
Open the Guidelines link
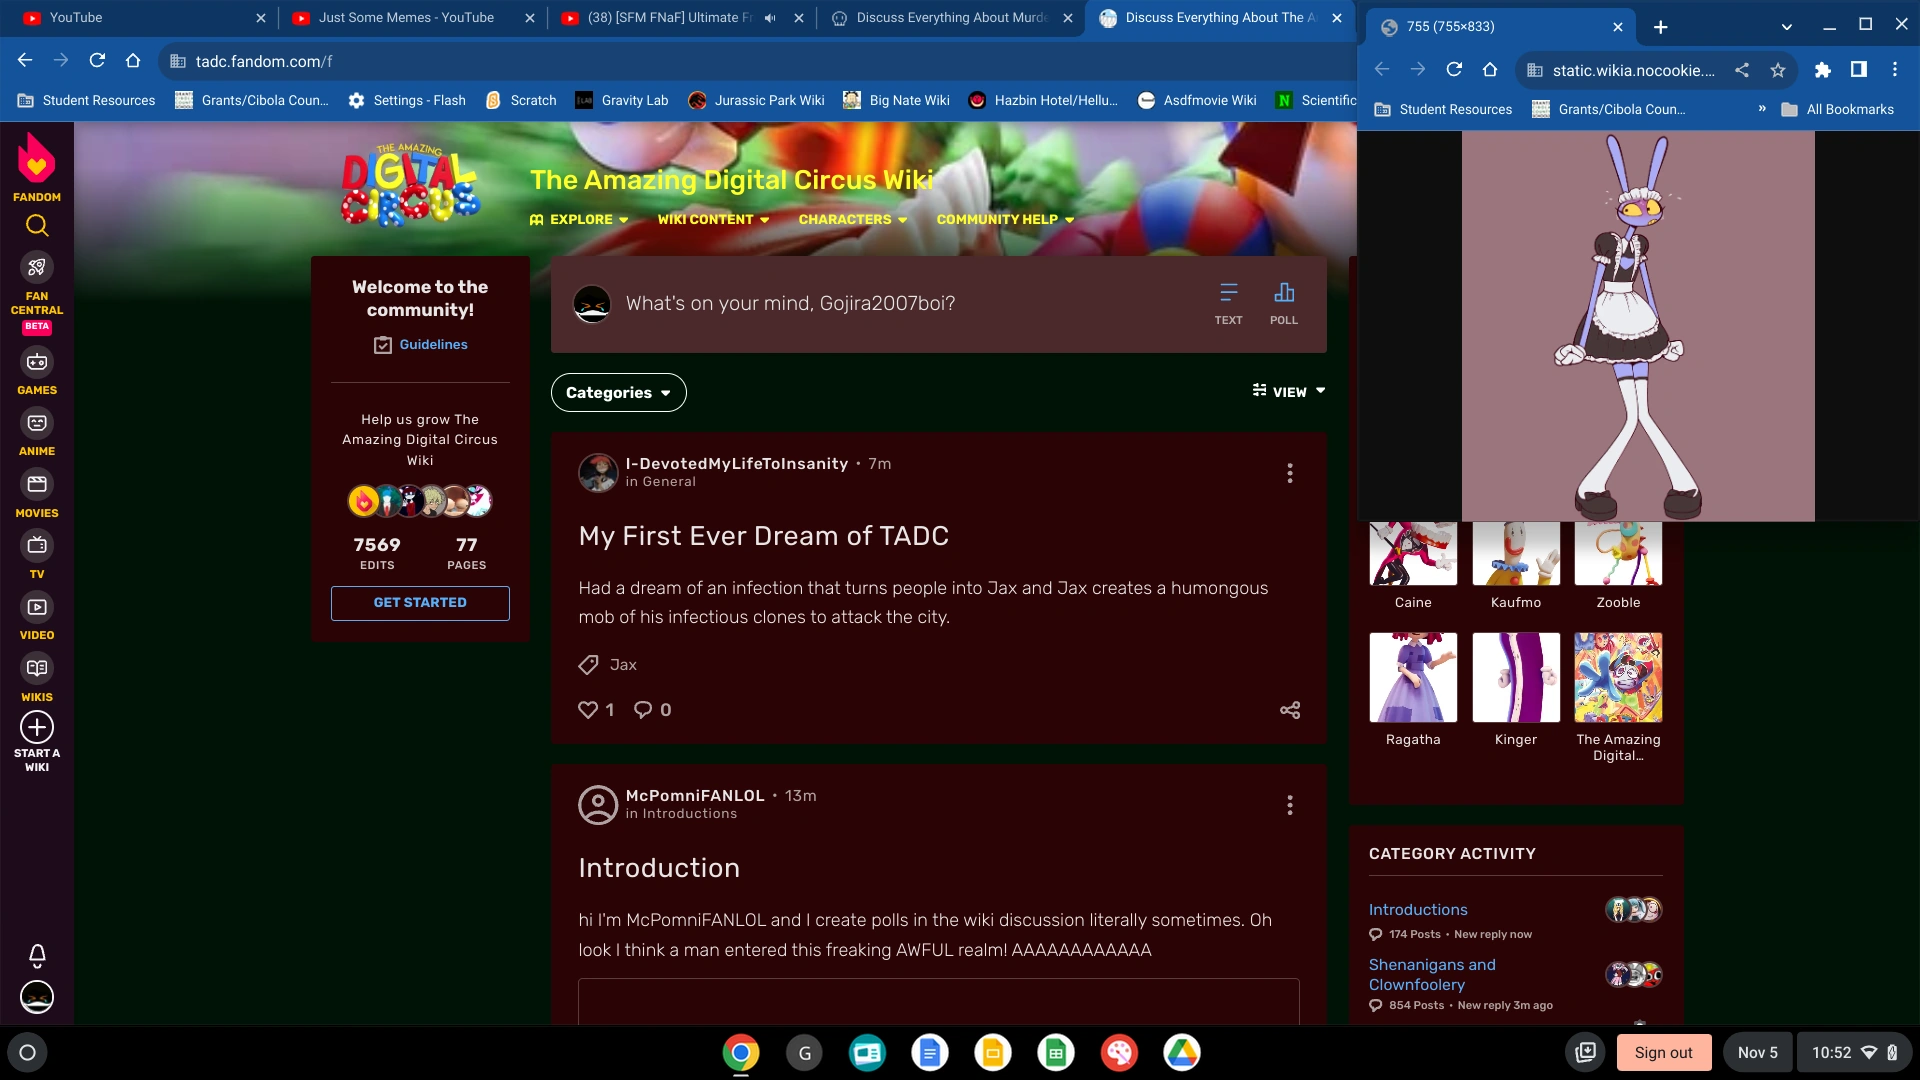433,345
